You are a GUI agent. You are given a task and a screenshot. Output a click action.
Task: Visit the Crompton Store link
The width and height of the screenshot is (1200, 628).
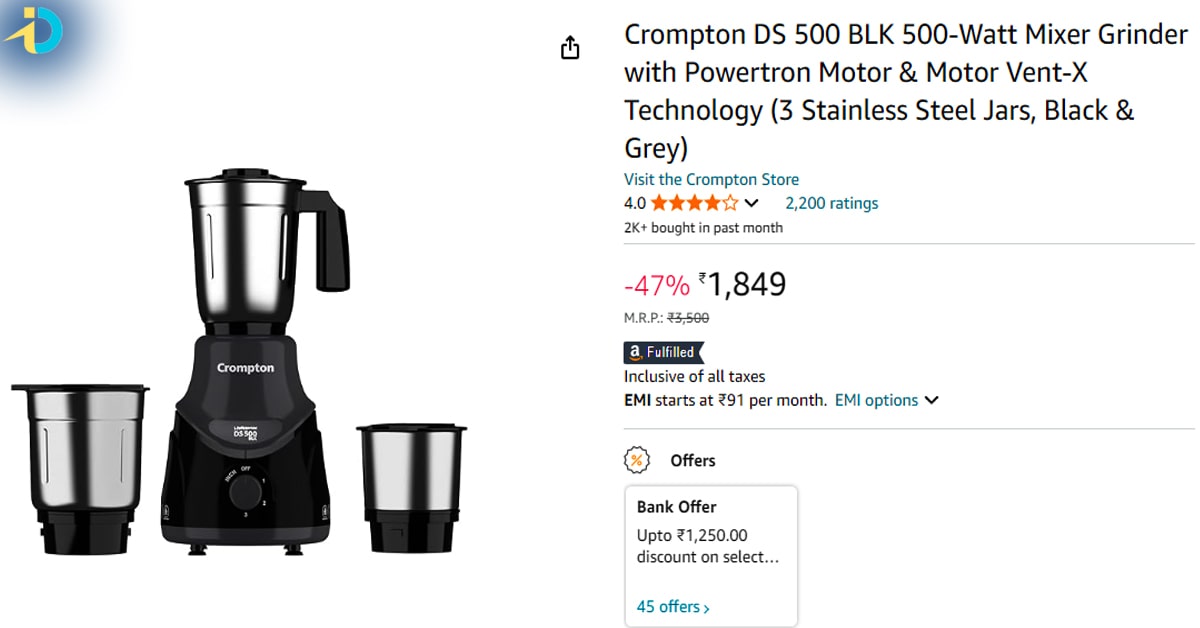tap(711, 179)
